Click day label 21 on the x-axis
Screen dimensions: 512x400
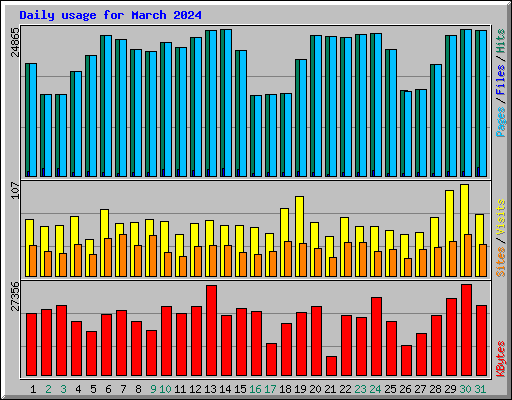click(x=330, y=389)
